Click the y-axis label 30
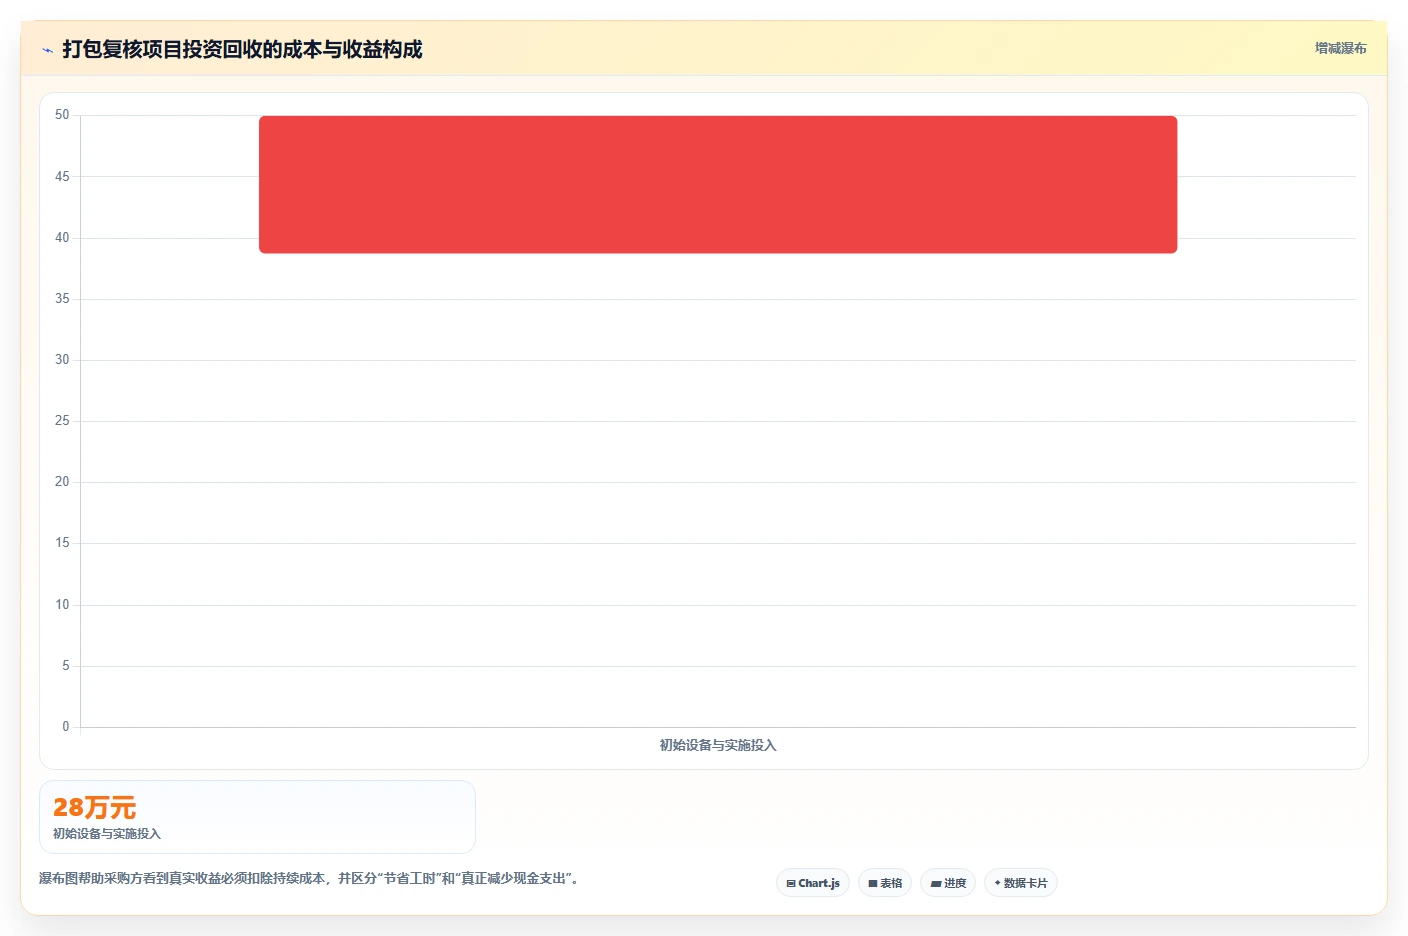Viewport: 1408px width, 936px height. 62,359
